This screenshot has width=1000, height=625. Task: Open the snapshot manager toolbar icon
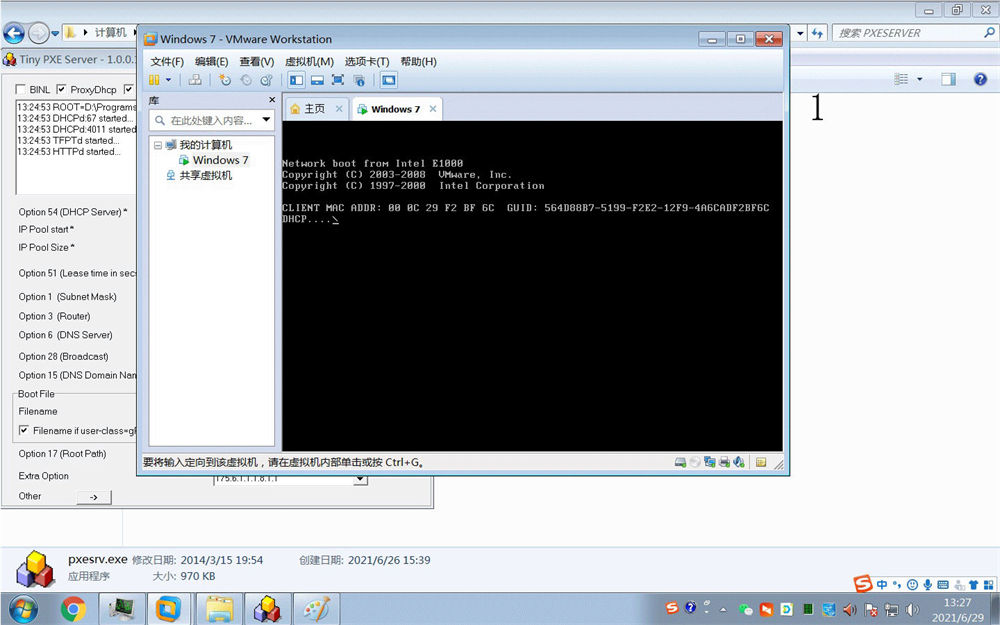[267, 80]
